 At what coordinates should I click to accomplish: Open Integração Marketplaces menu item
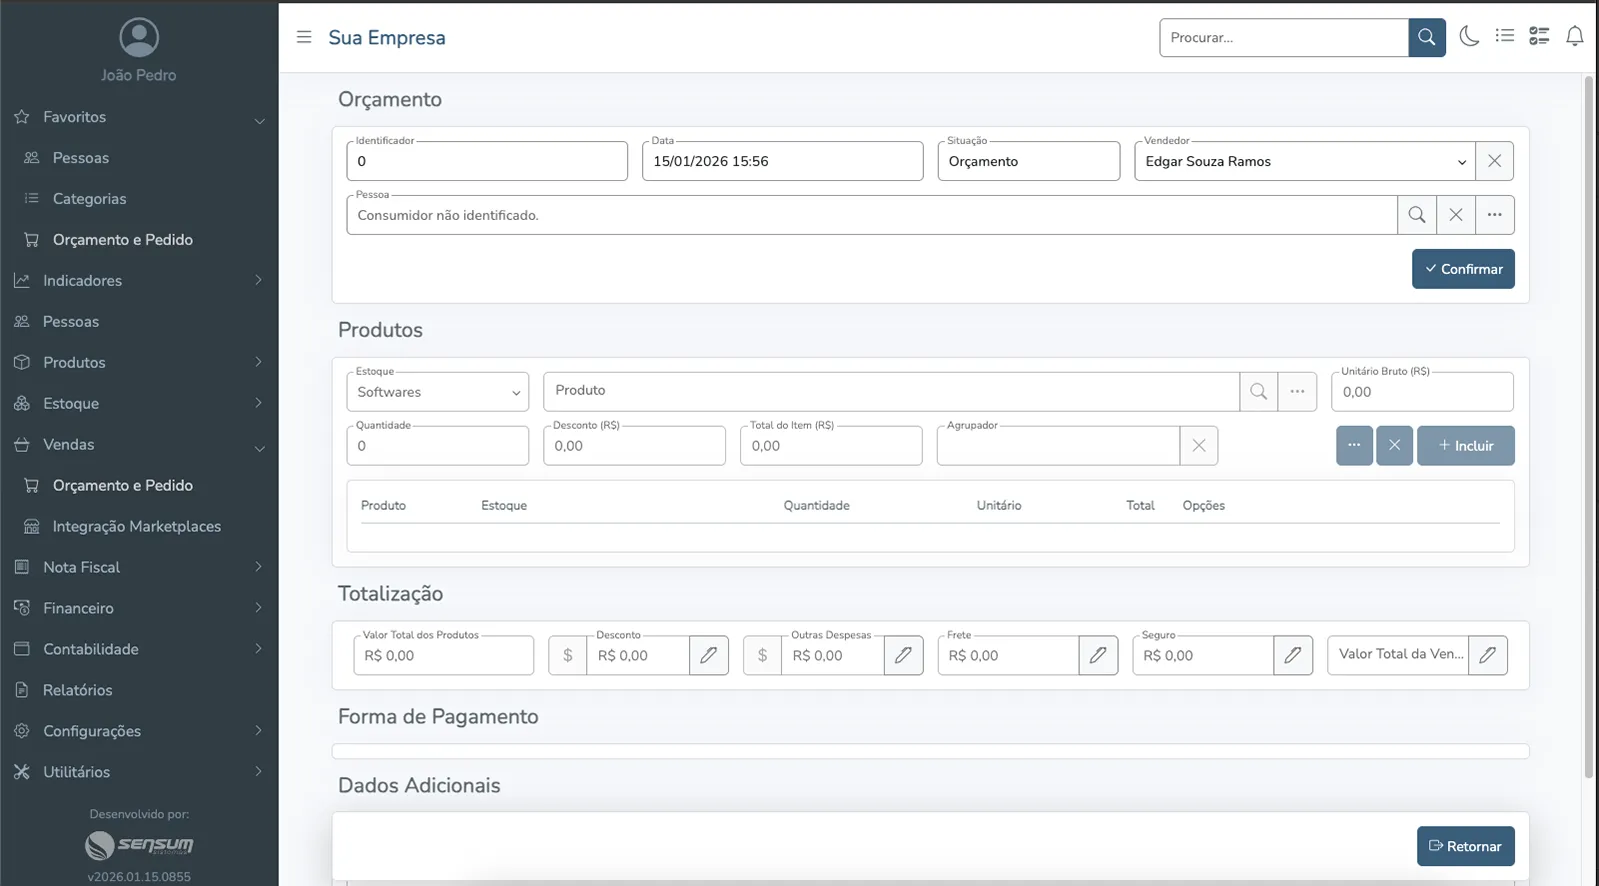click(136, 526)
